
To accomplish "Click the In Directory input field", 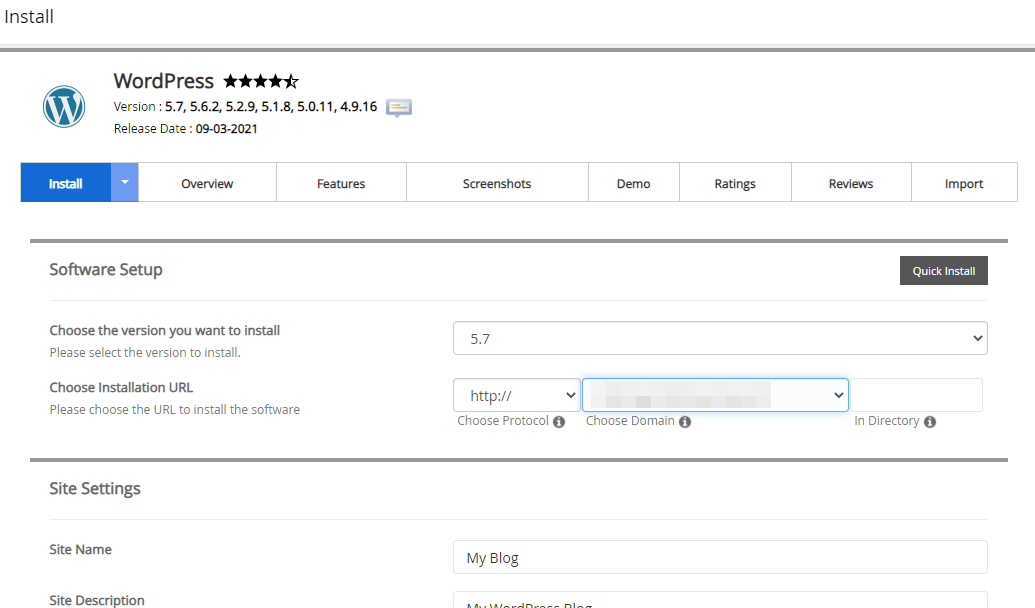I will [916, 395].
